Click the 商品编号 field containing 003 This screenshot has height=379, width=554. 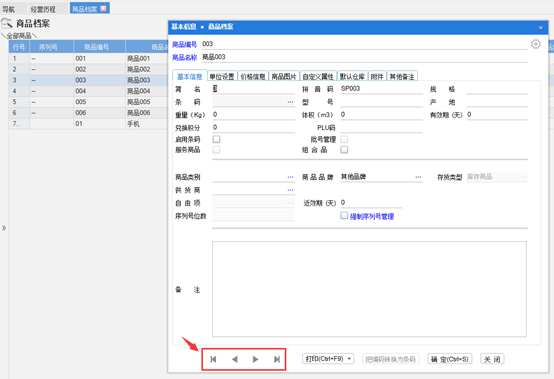pos(364,44)
